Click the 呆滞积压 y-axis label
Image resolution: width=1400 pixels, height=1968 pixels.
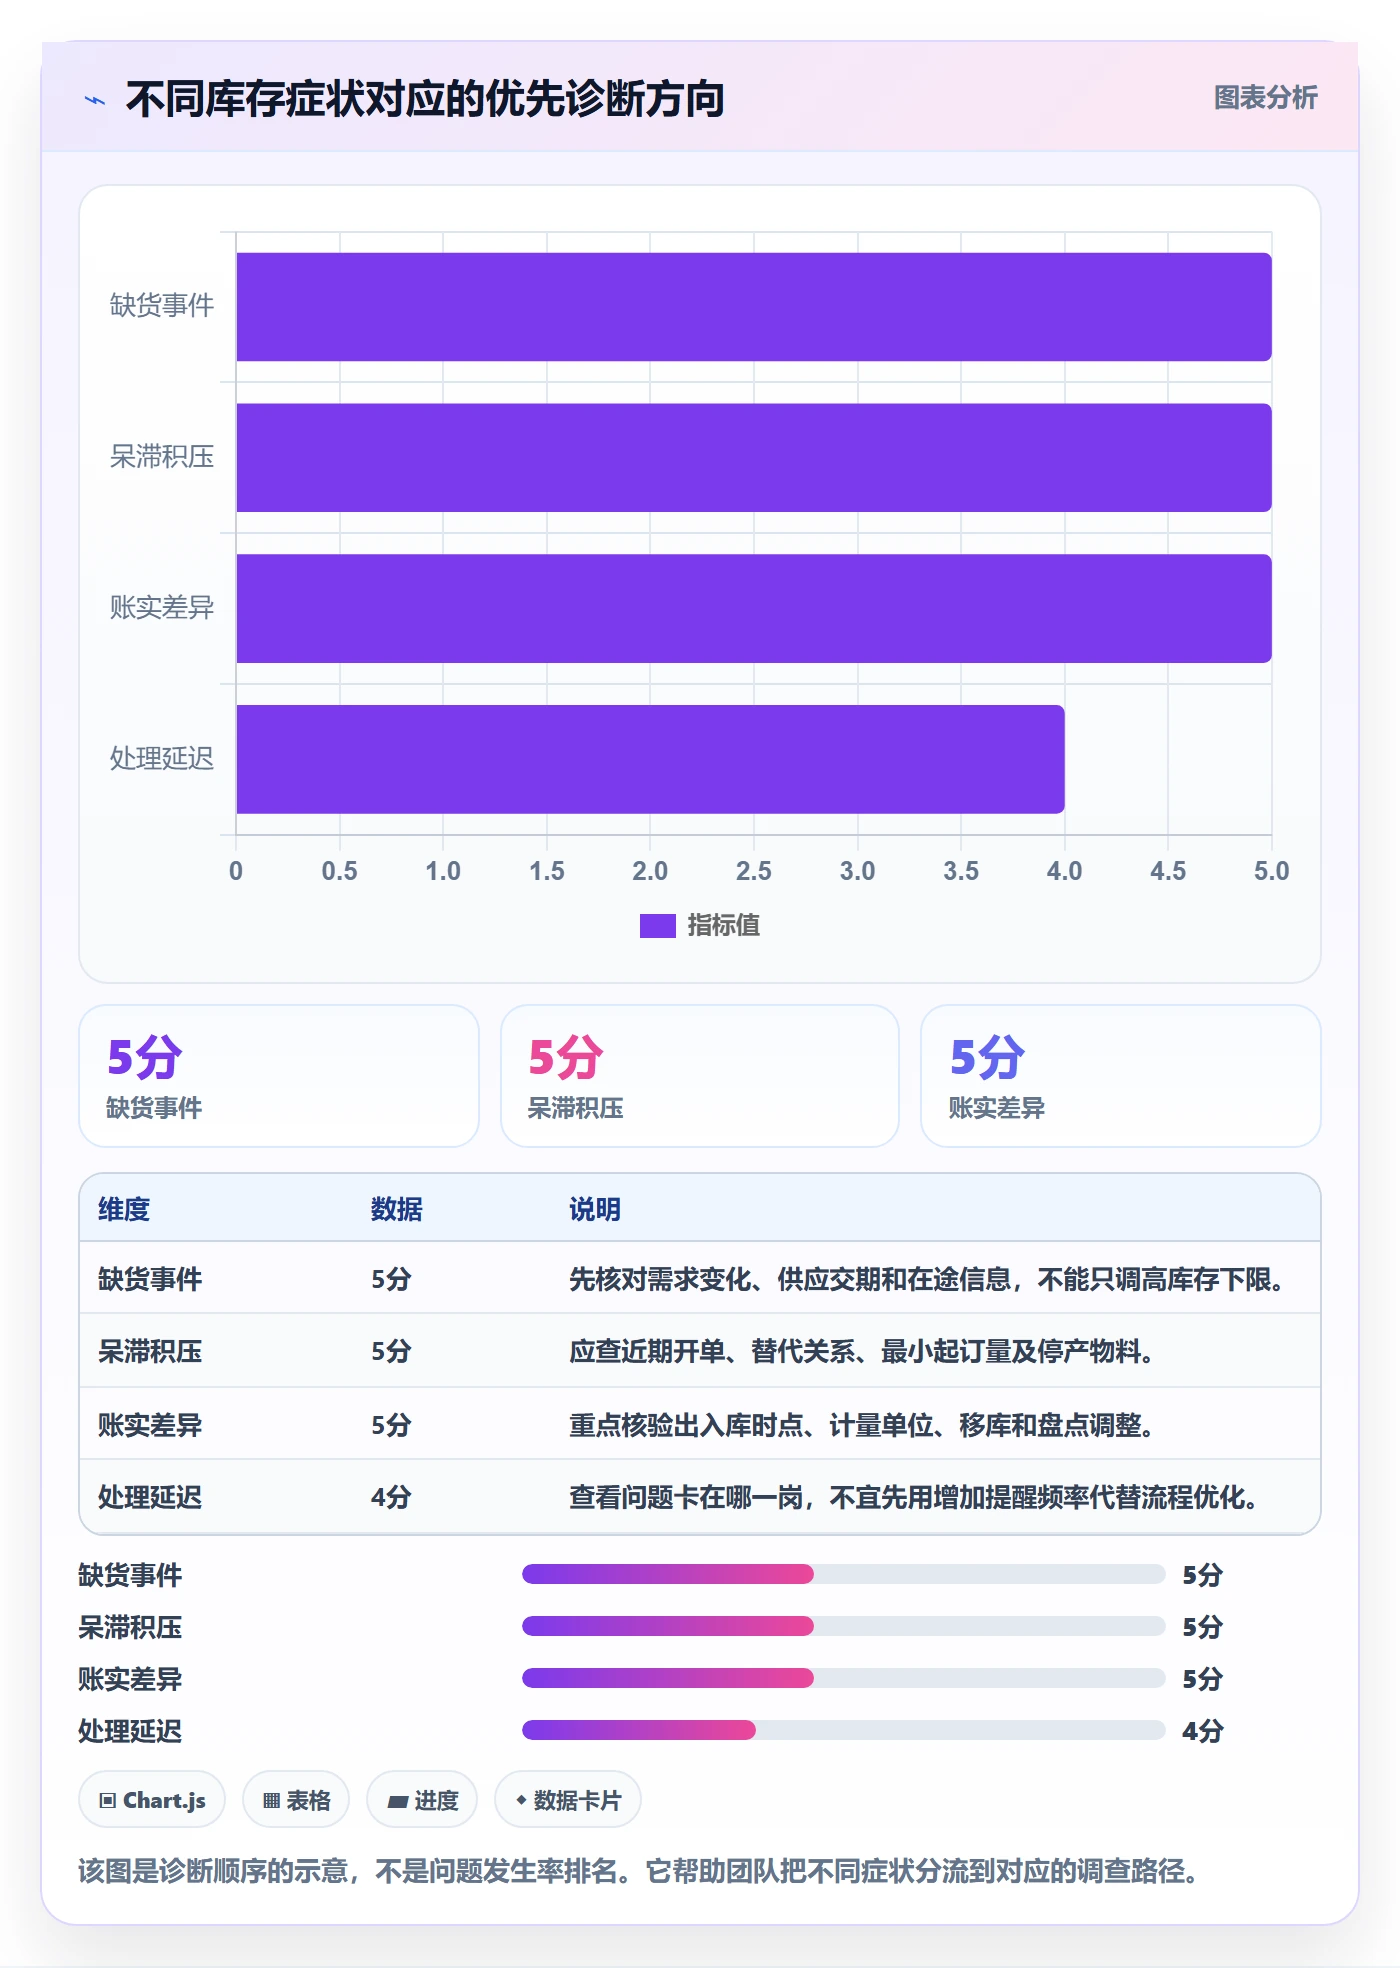[x=162, y=457]
